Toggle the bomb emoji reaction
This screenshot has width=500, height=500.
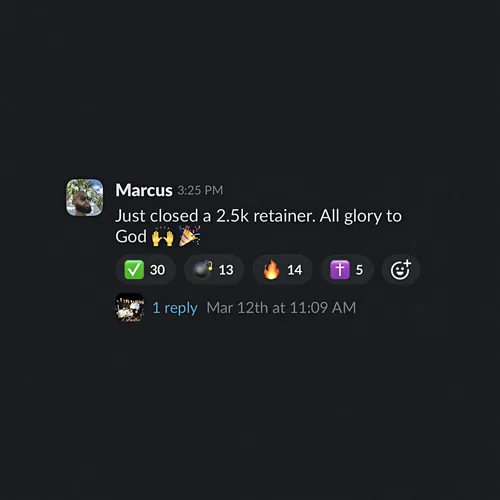(214, 270)
